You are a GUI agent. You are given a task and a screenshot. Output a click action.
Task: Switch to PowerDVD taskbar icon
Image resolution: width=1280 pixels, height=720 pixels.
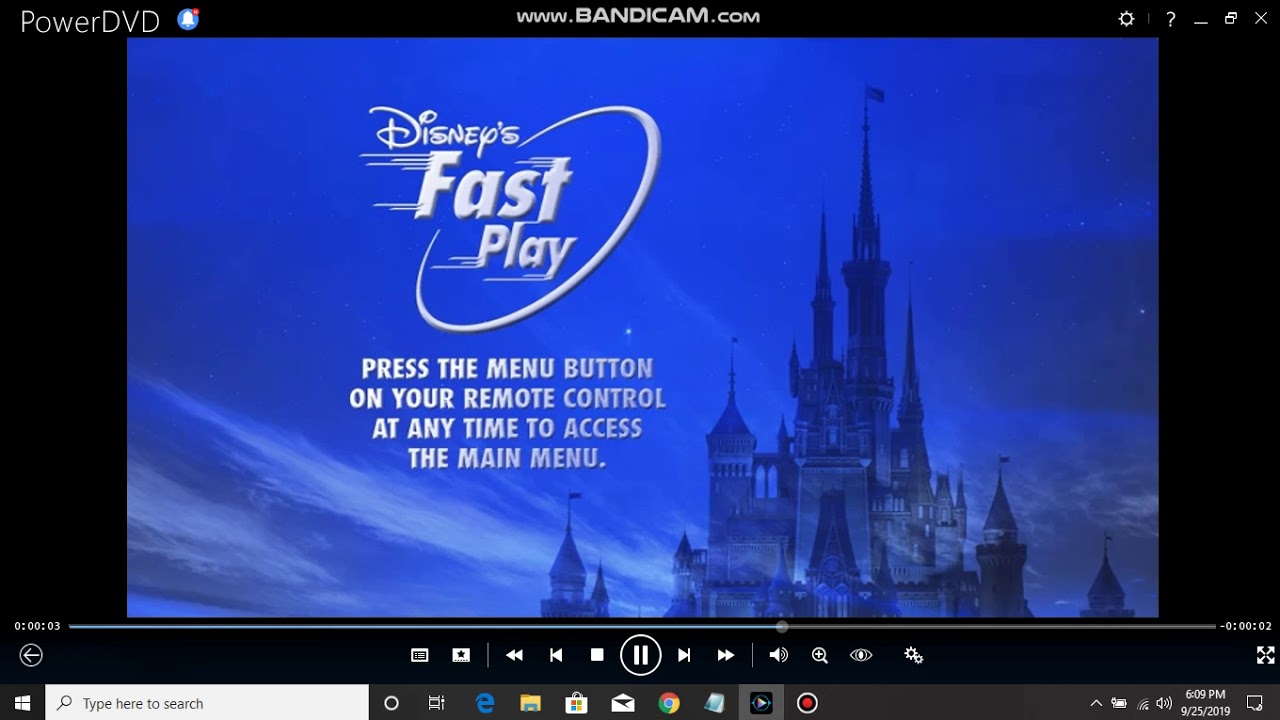coord(761,703)
